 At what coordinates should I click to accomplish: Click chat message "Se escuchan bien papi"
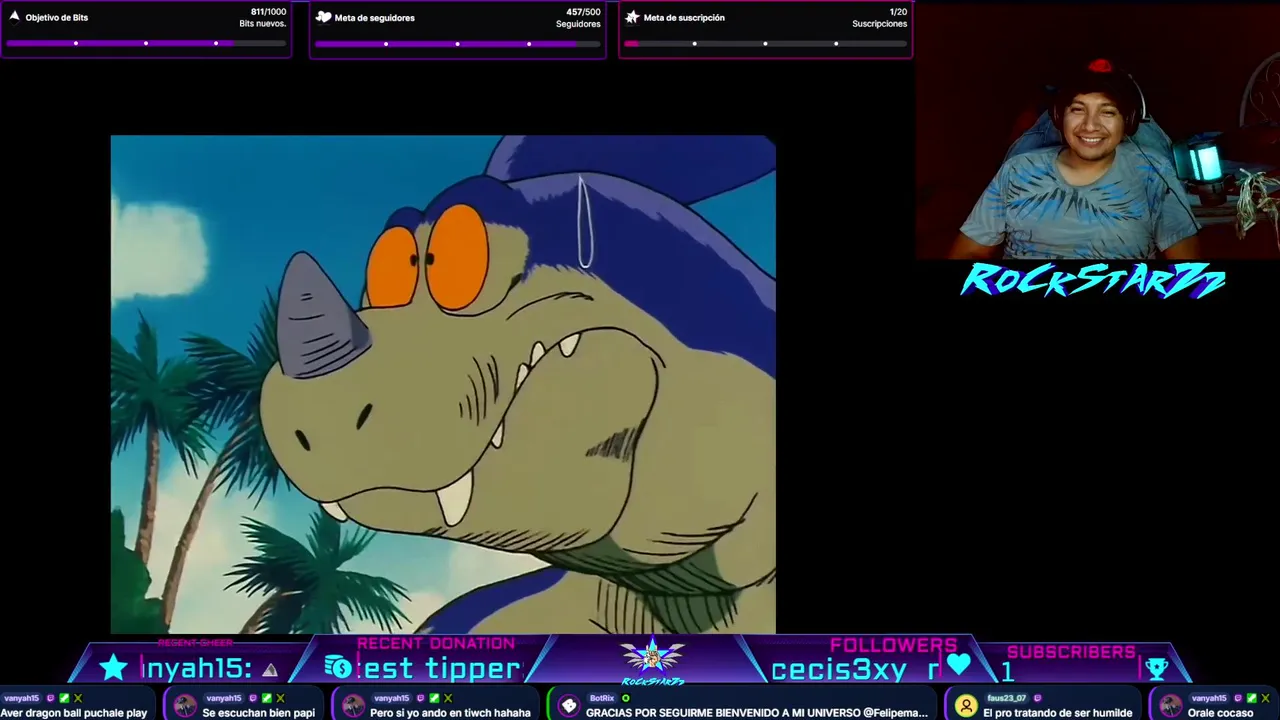(258, 713)
